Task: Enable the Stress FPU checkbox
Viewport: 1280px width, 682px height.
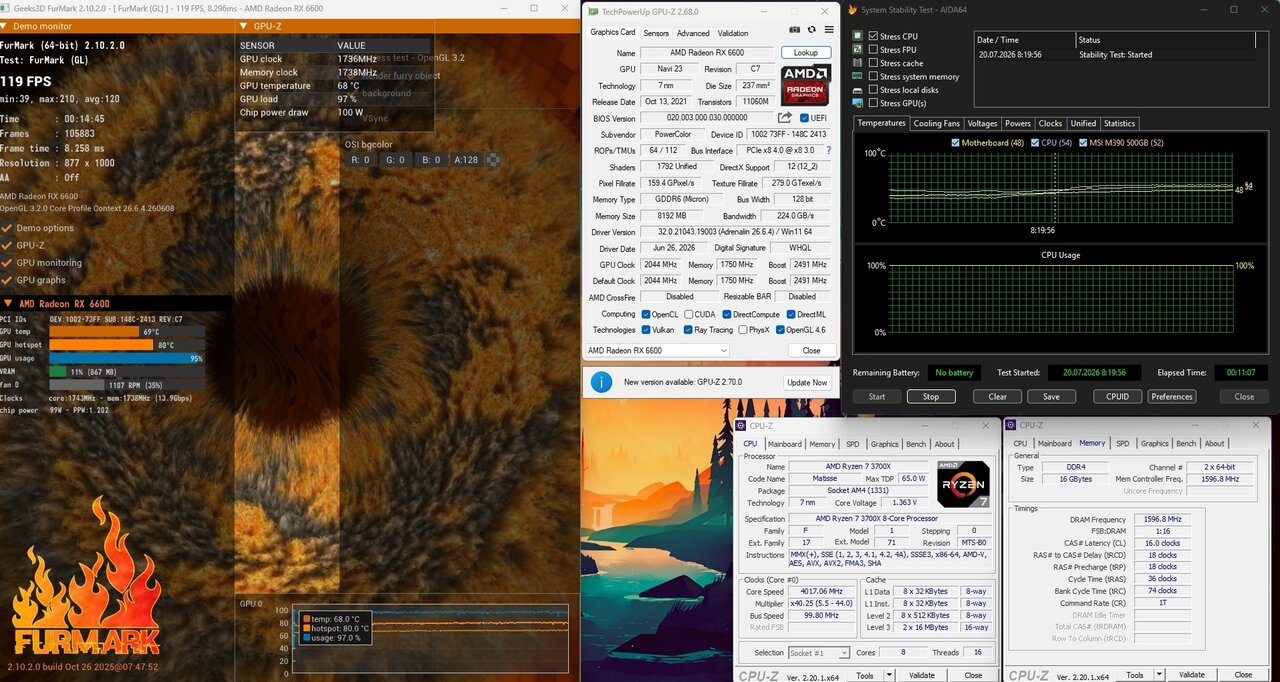Action: click(874, 49)
